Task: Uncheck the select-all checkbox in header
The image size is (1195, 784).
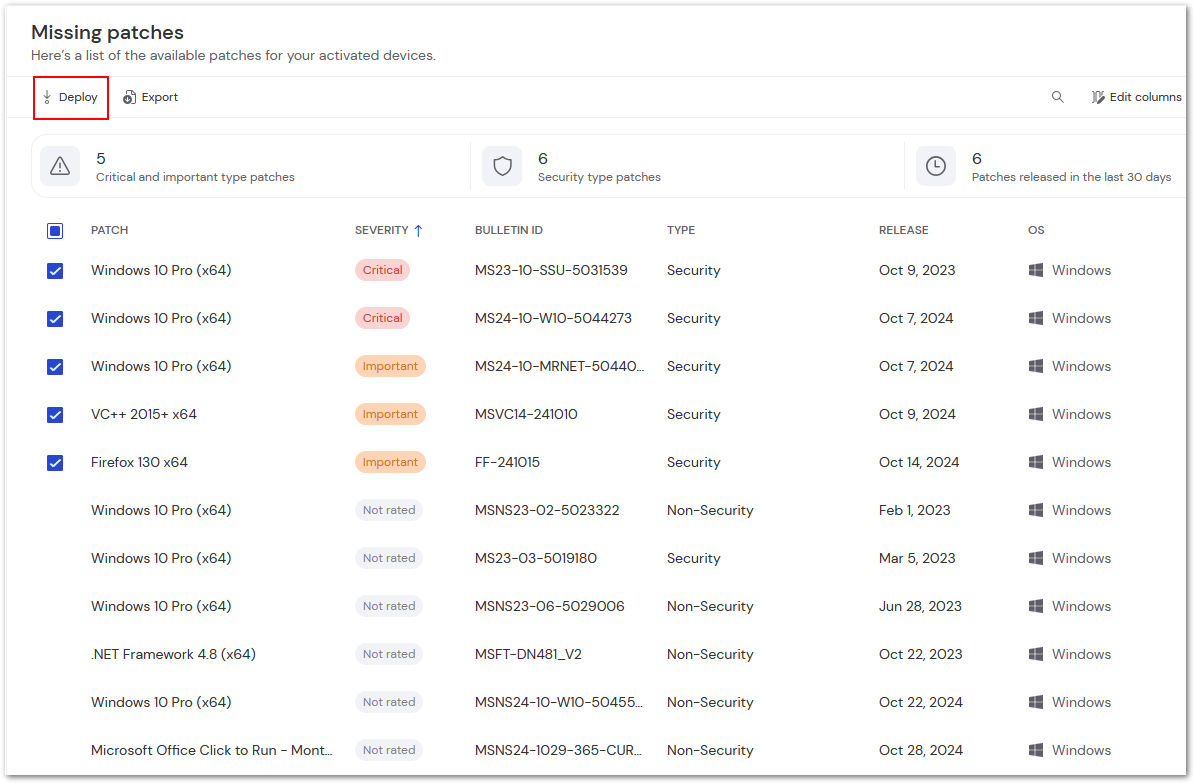Action: 55,230
